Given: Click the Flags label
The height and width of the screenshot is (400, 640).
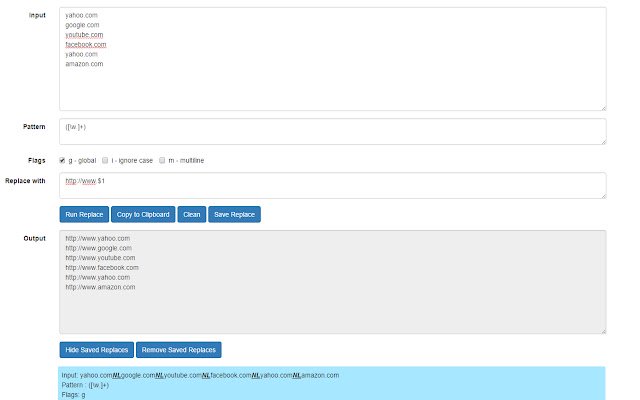Looking at the screenshot, I should (x=37, y=160).
